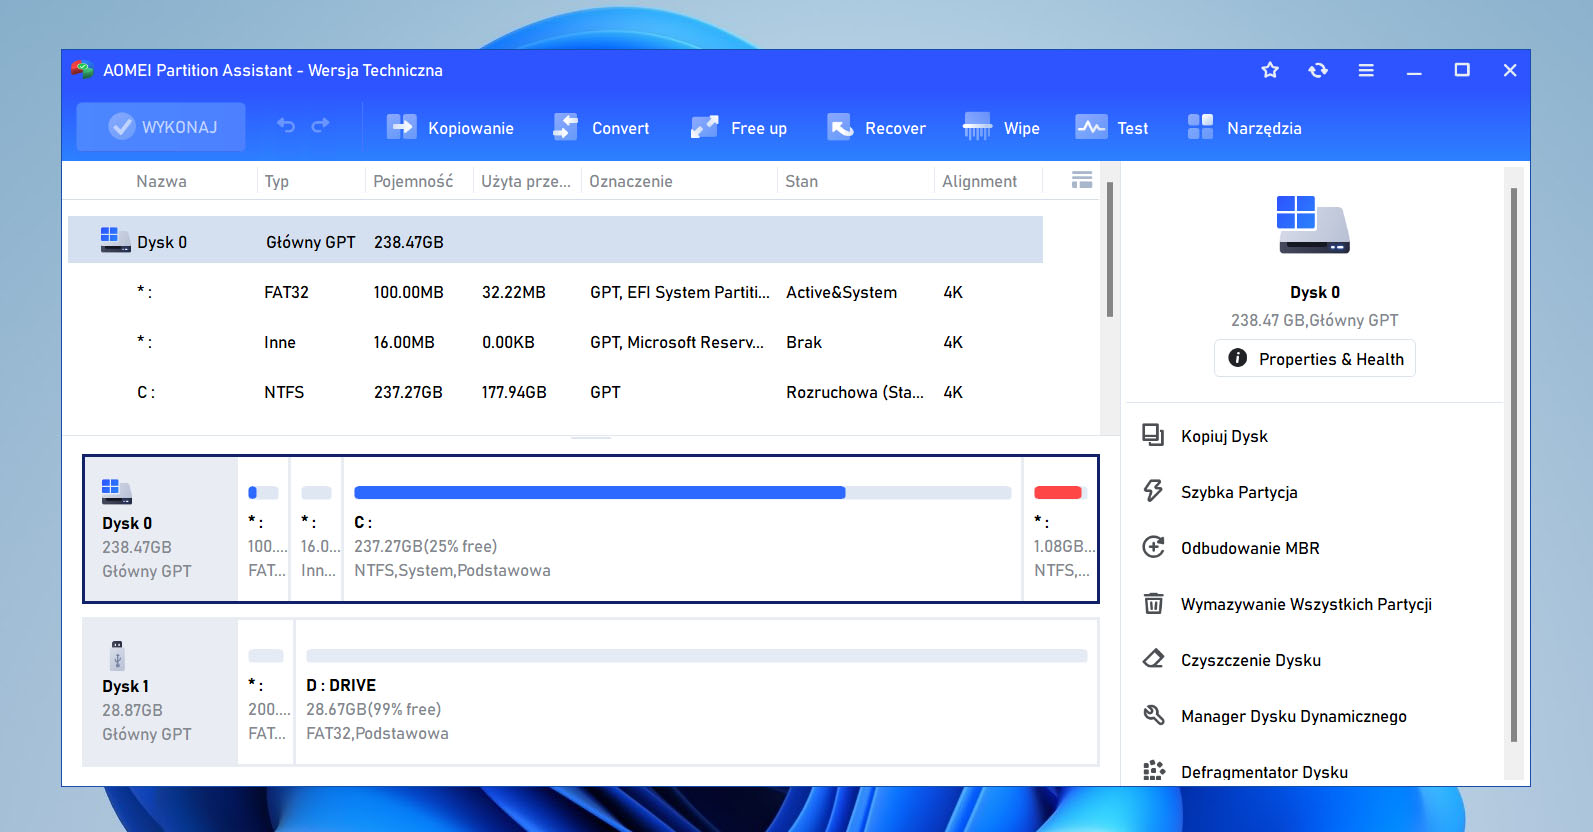Image resolution: width=1593 pixels, height=832 pixels.
Task: Click the Użyta prze... column header
Action: [x=526, y=181]
